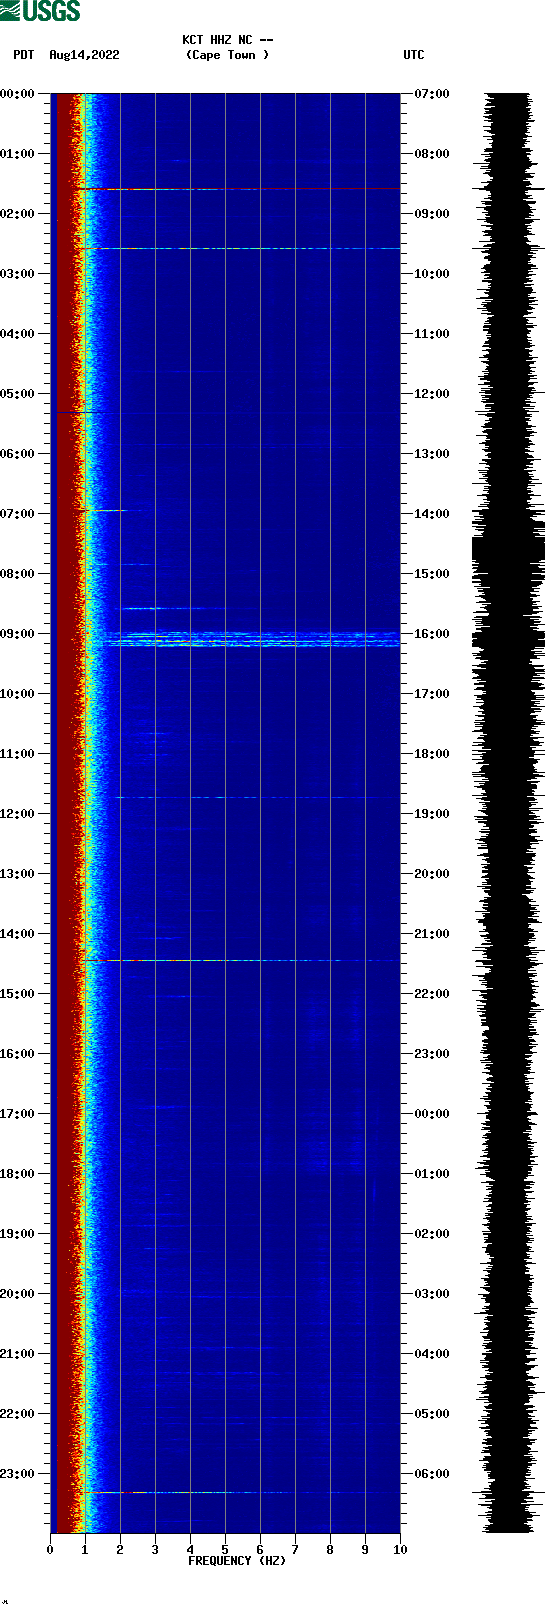552x1613 pixels.
Task: Click the '10:00' UTC time label
Action: (x=432, y=274)
